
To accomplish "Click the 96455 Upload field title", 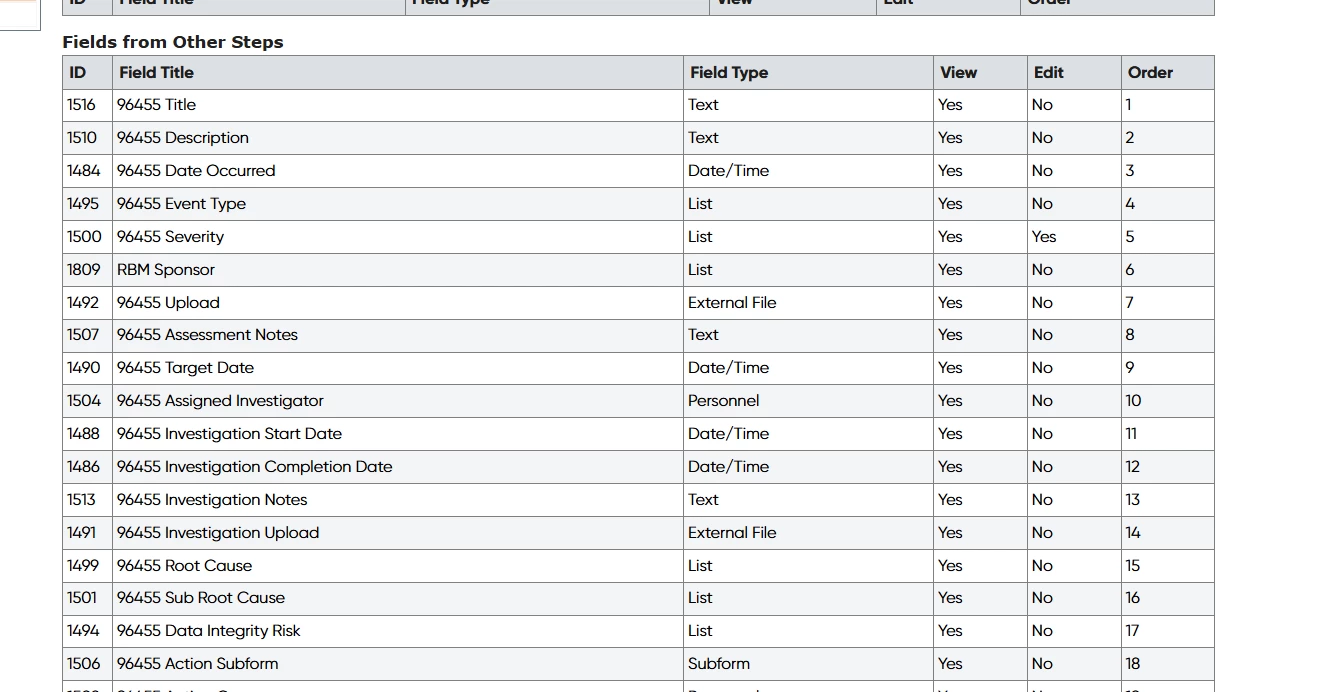I will (168, 303).
